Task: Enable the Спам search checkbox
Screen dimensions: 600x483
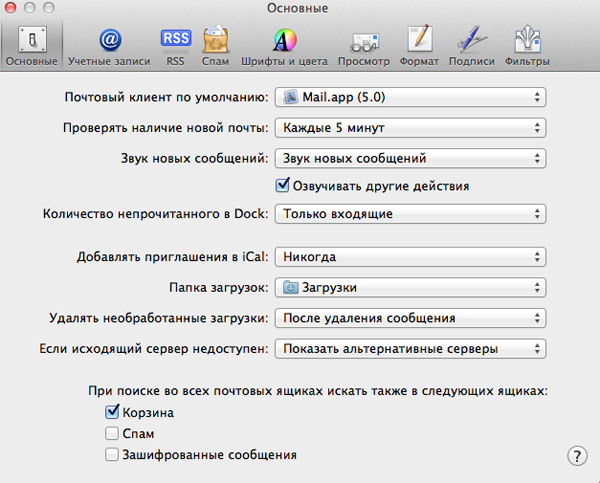Action: pos(112,433)
